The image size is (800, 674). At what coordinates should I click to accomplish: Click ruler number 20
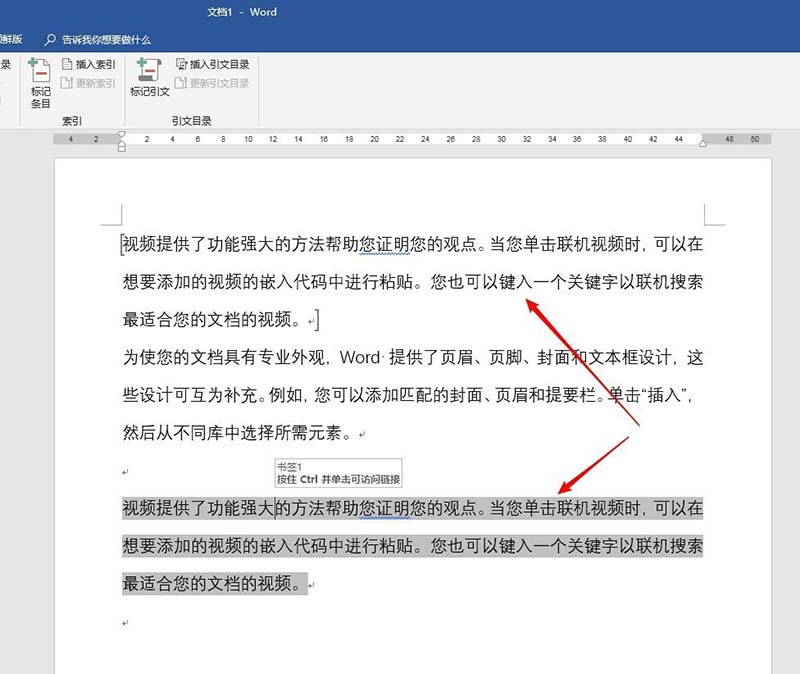coord(374,139)
